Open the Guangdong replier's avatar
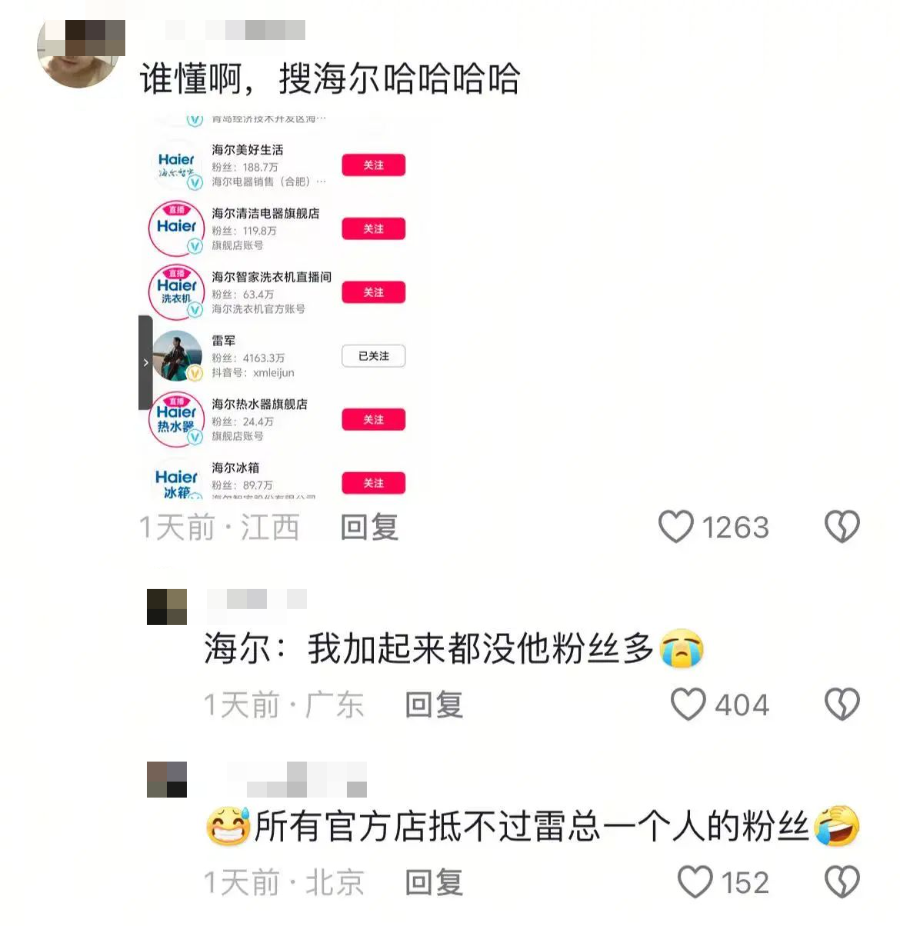900x926 pixels. pyautogui.click(x=167, y=607)
